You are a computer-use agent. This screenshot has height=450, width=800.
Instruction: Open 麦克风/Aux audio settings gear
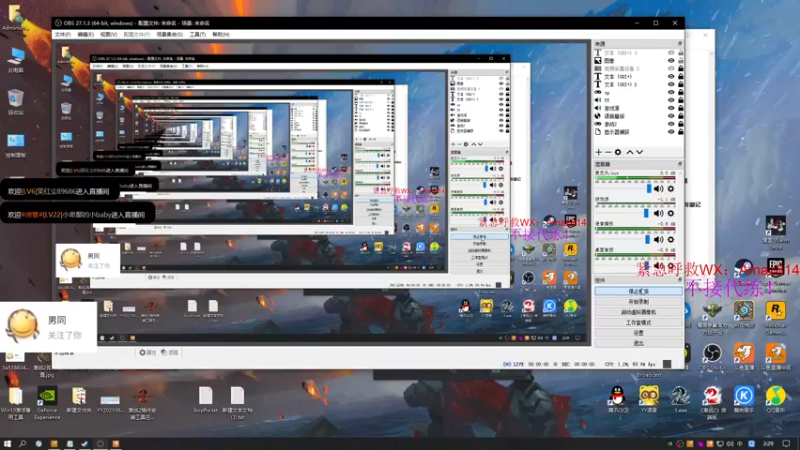pos(671,189)
